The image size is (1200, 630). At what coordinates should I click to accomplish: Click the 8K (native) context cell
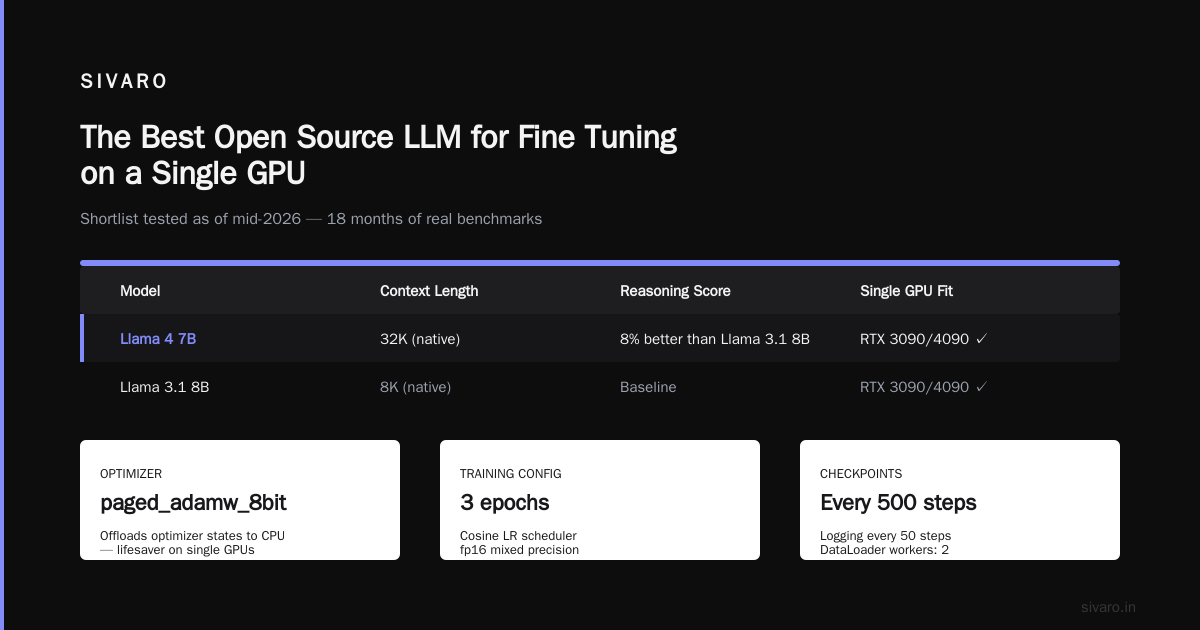click(x=415, y=387)
